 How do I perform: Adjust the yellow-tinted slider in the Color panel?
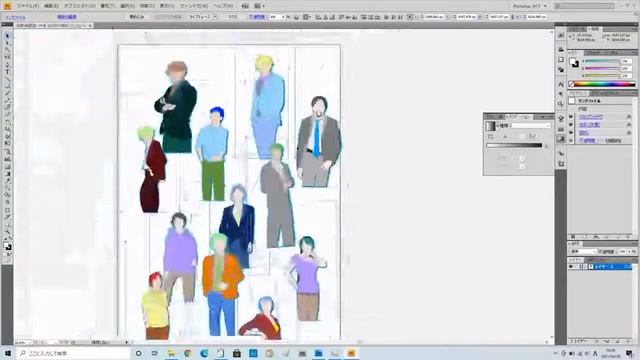(602, 76)
